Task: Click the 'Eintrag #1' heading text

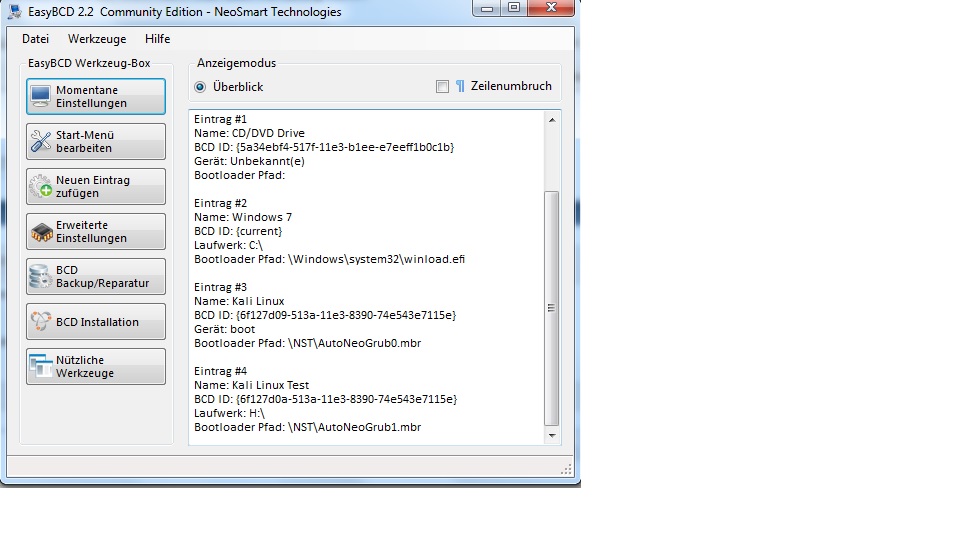Action: click(x=220, y=119)
